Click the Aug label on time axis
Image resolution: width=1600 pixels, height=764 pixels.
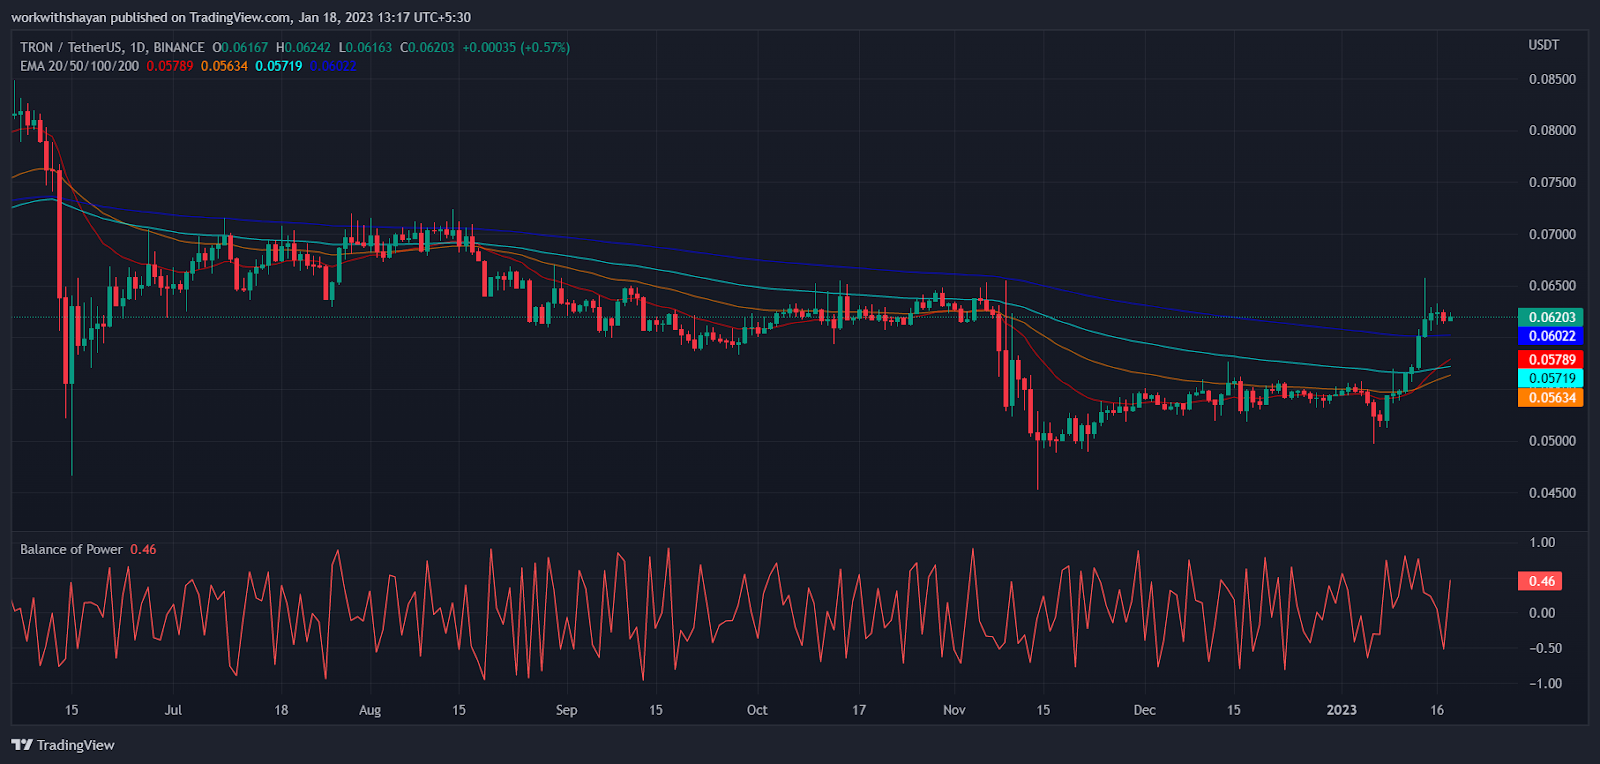coord(370,710)
